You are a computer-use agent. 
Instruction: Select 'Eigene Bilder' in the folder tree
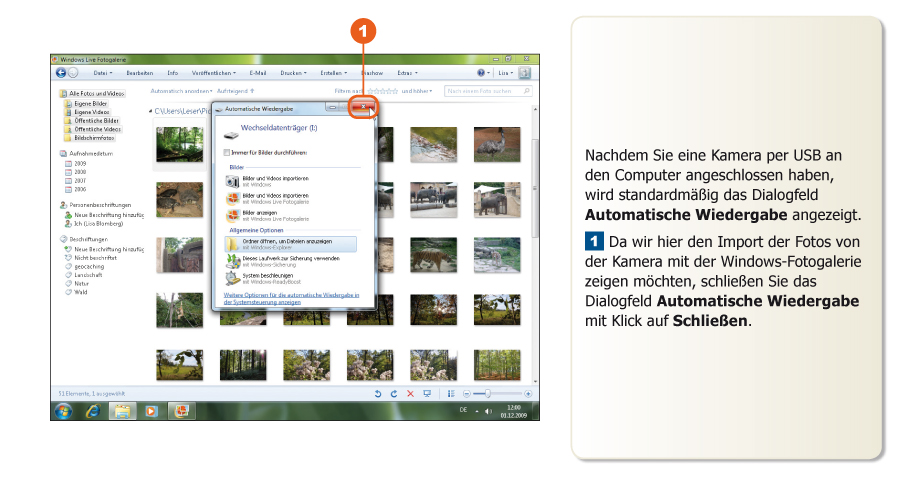pos(90,103)
